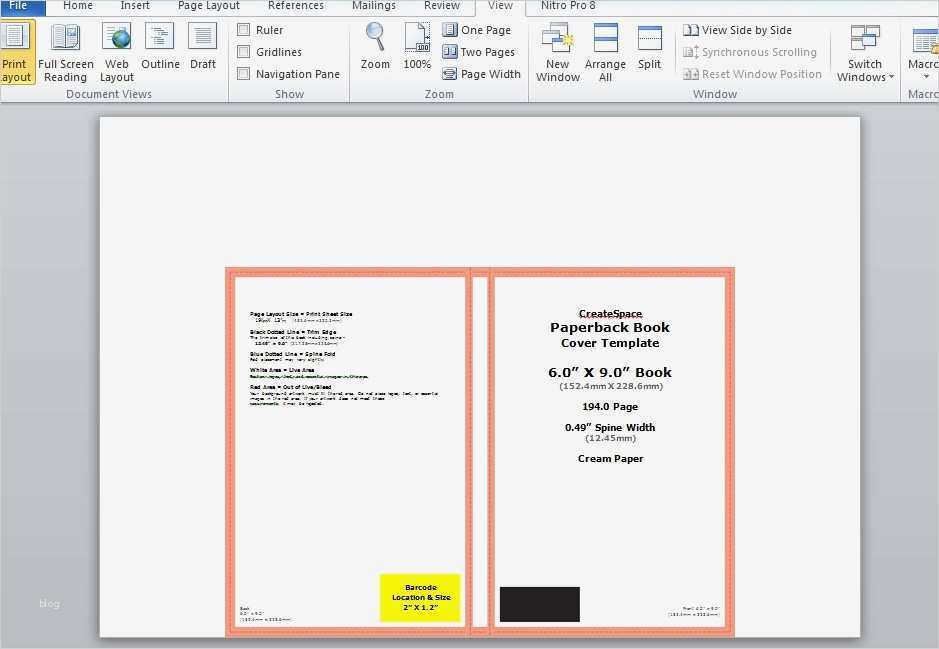
Task: Toggle the Gridlines checkbox
Action: pos(244,52)
